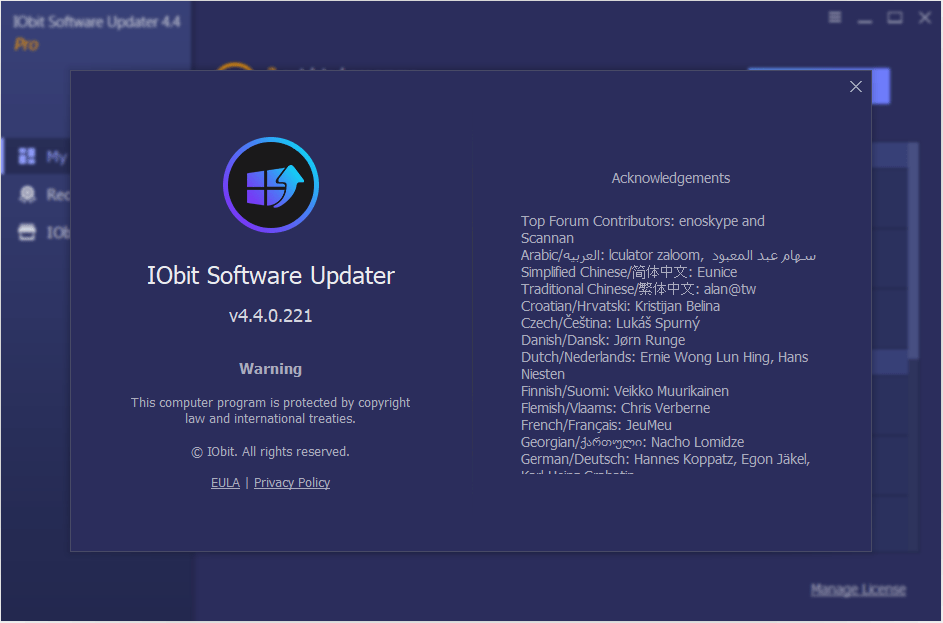Image resolution: width=943 pixels, height=623 pixels.
Task: Click the German/Deutsch translators line
Action: (x=665, y=459)
